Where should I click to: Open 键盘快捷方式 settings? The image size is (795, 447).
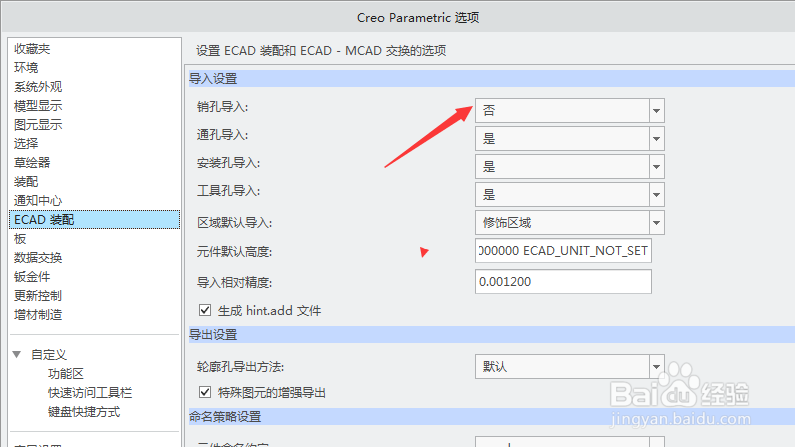84,412
